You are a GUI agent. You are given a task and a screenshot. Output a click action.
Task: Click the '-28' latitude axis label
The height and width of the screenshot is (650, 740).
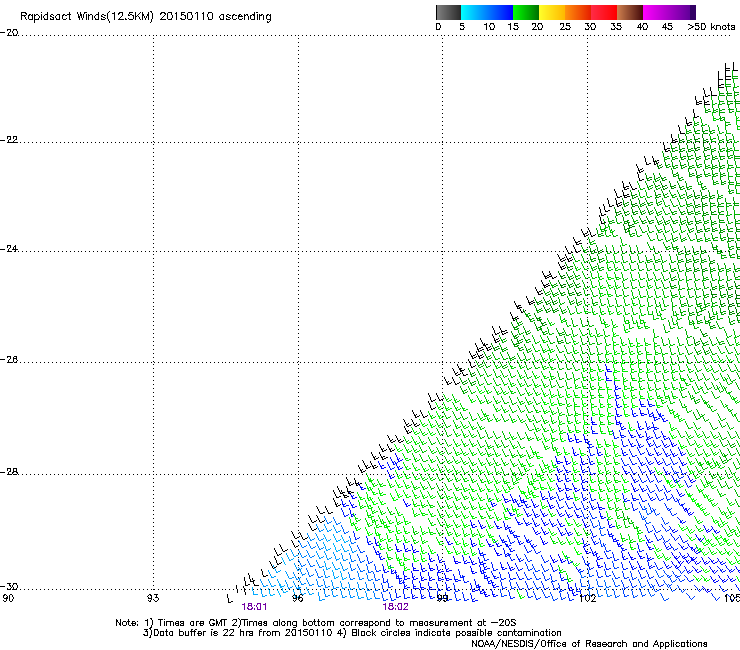9,472
